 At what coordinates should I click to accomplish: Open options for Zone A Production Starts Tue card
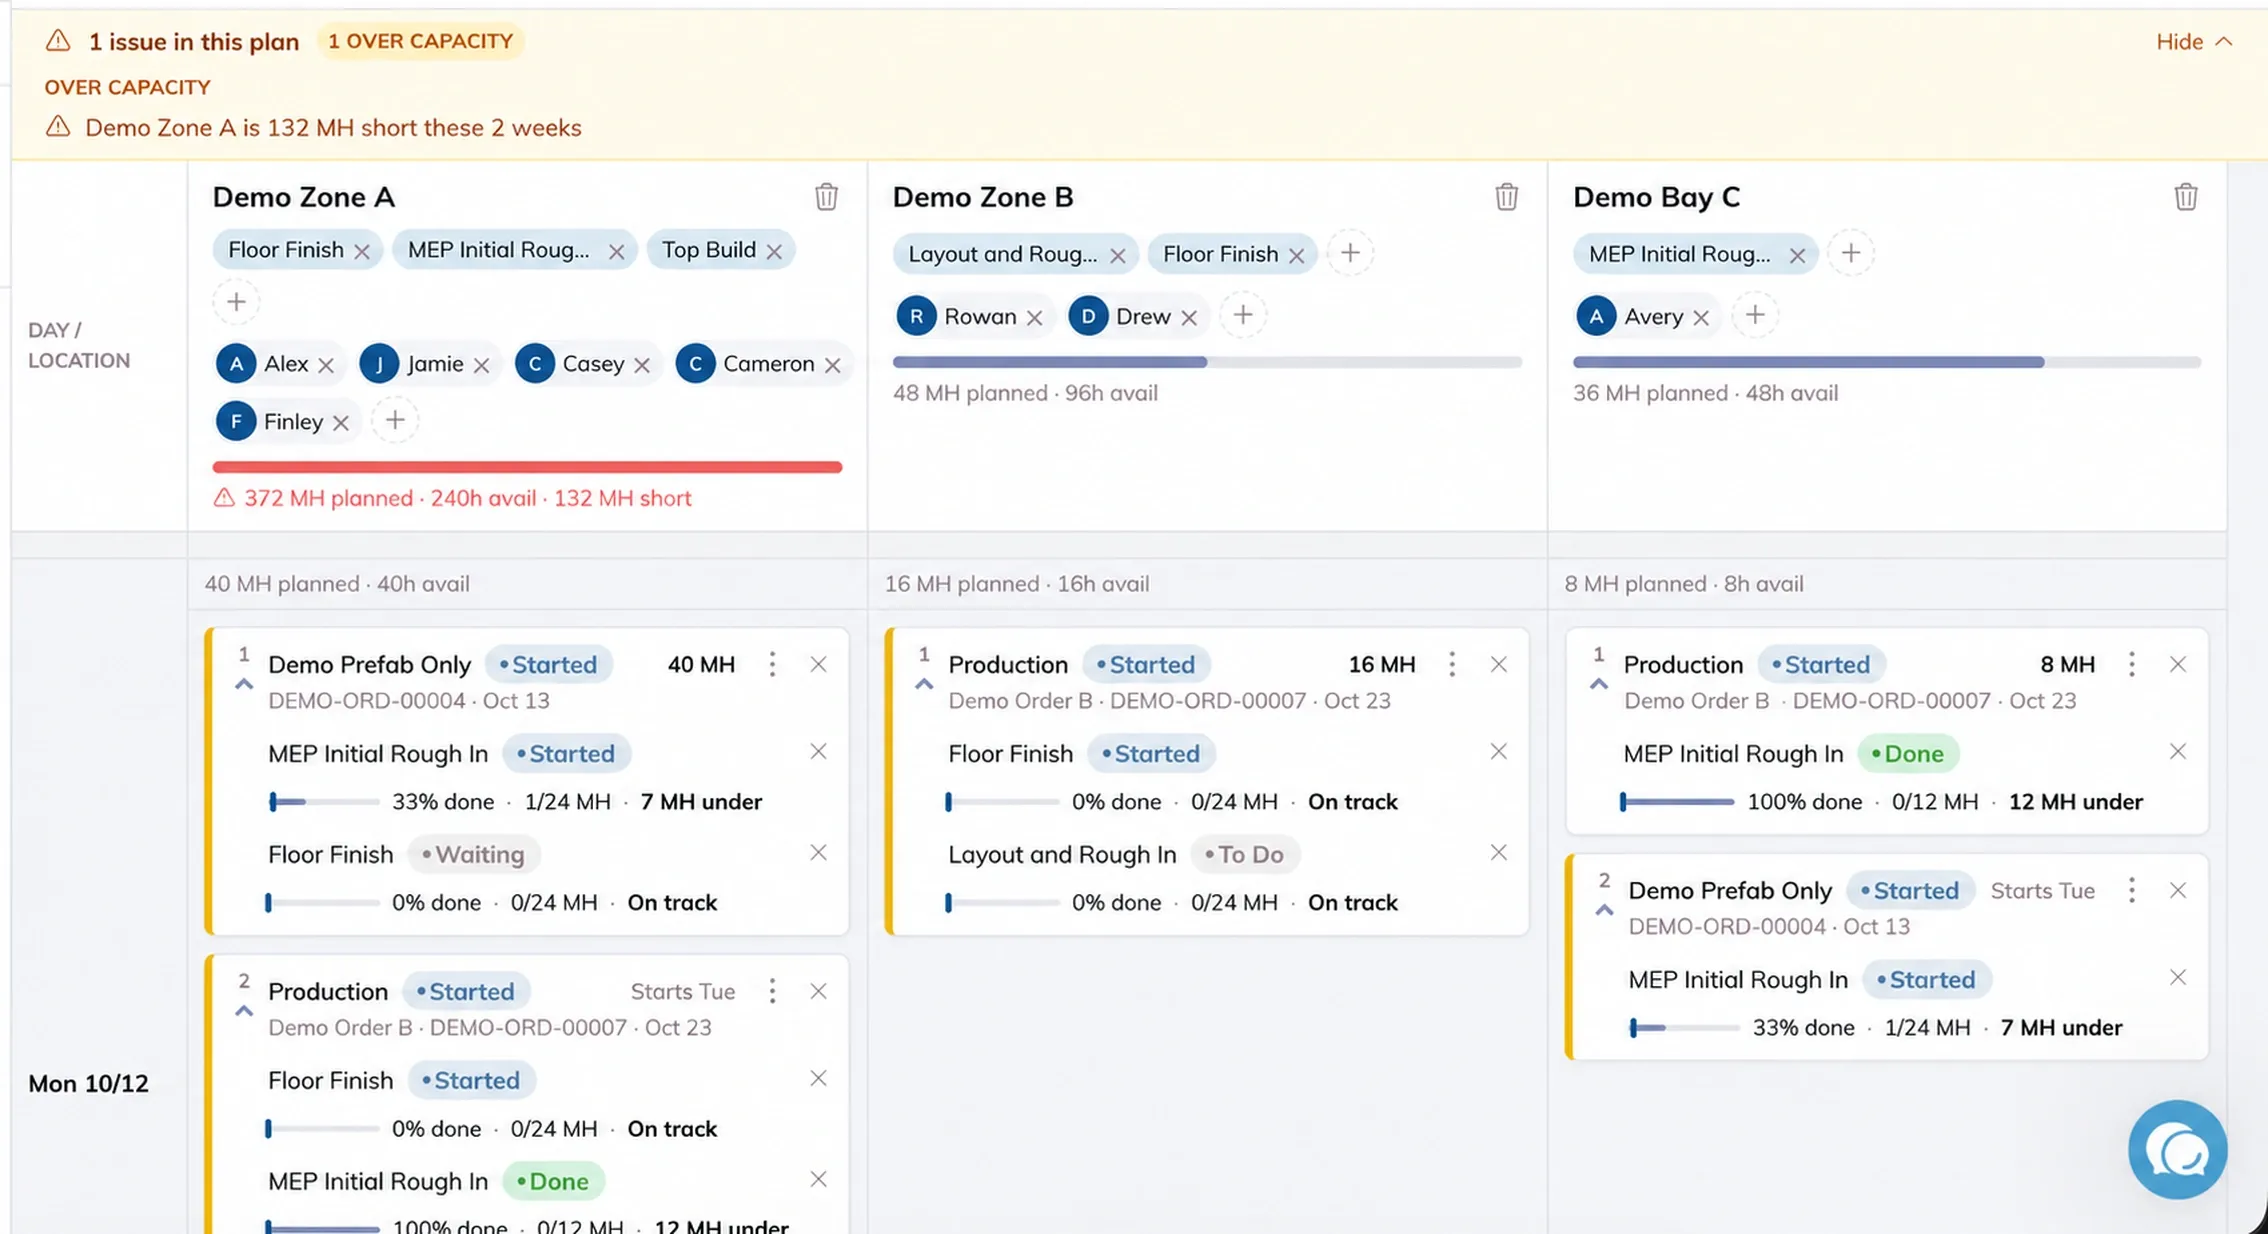tap(772, 992)
